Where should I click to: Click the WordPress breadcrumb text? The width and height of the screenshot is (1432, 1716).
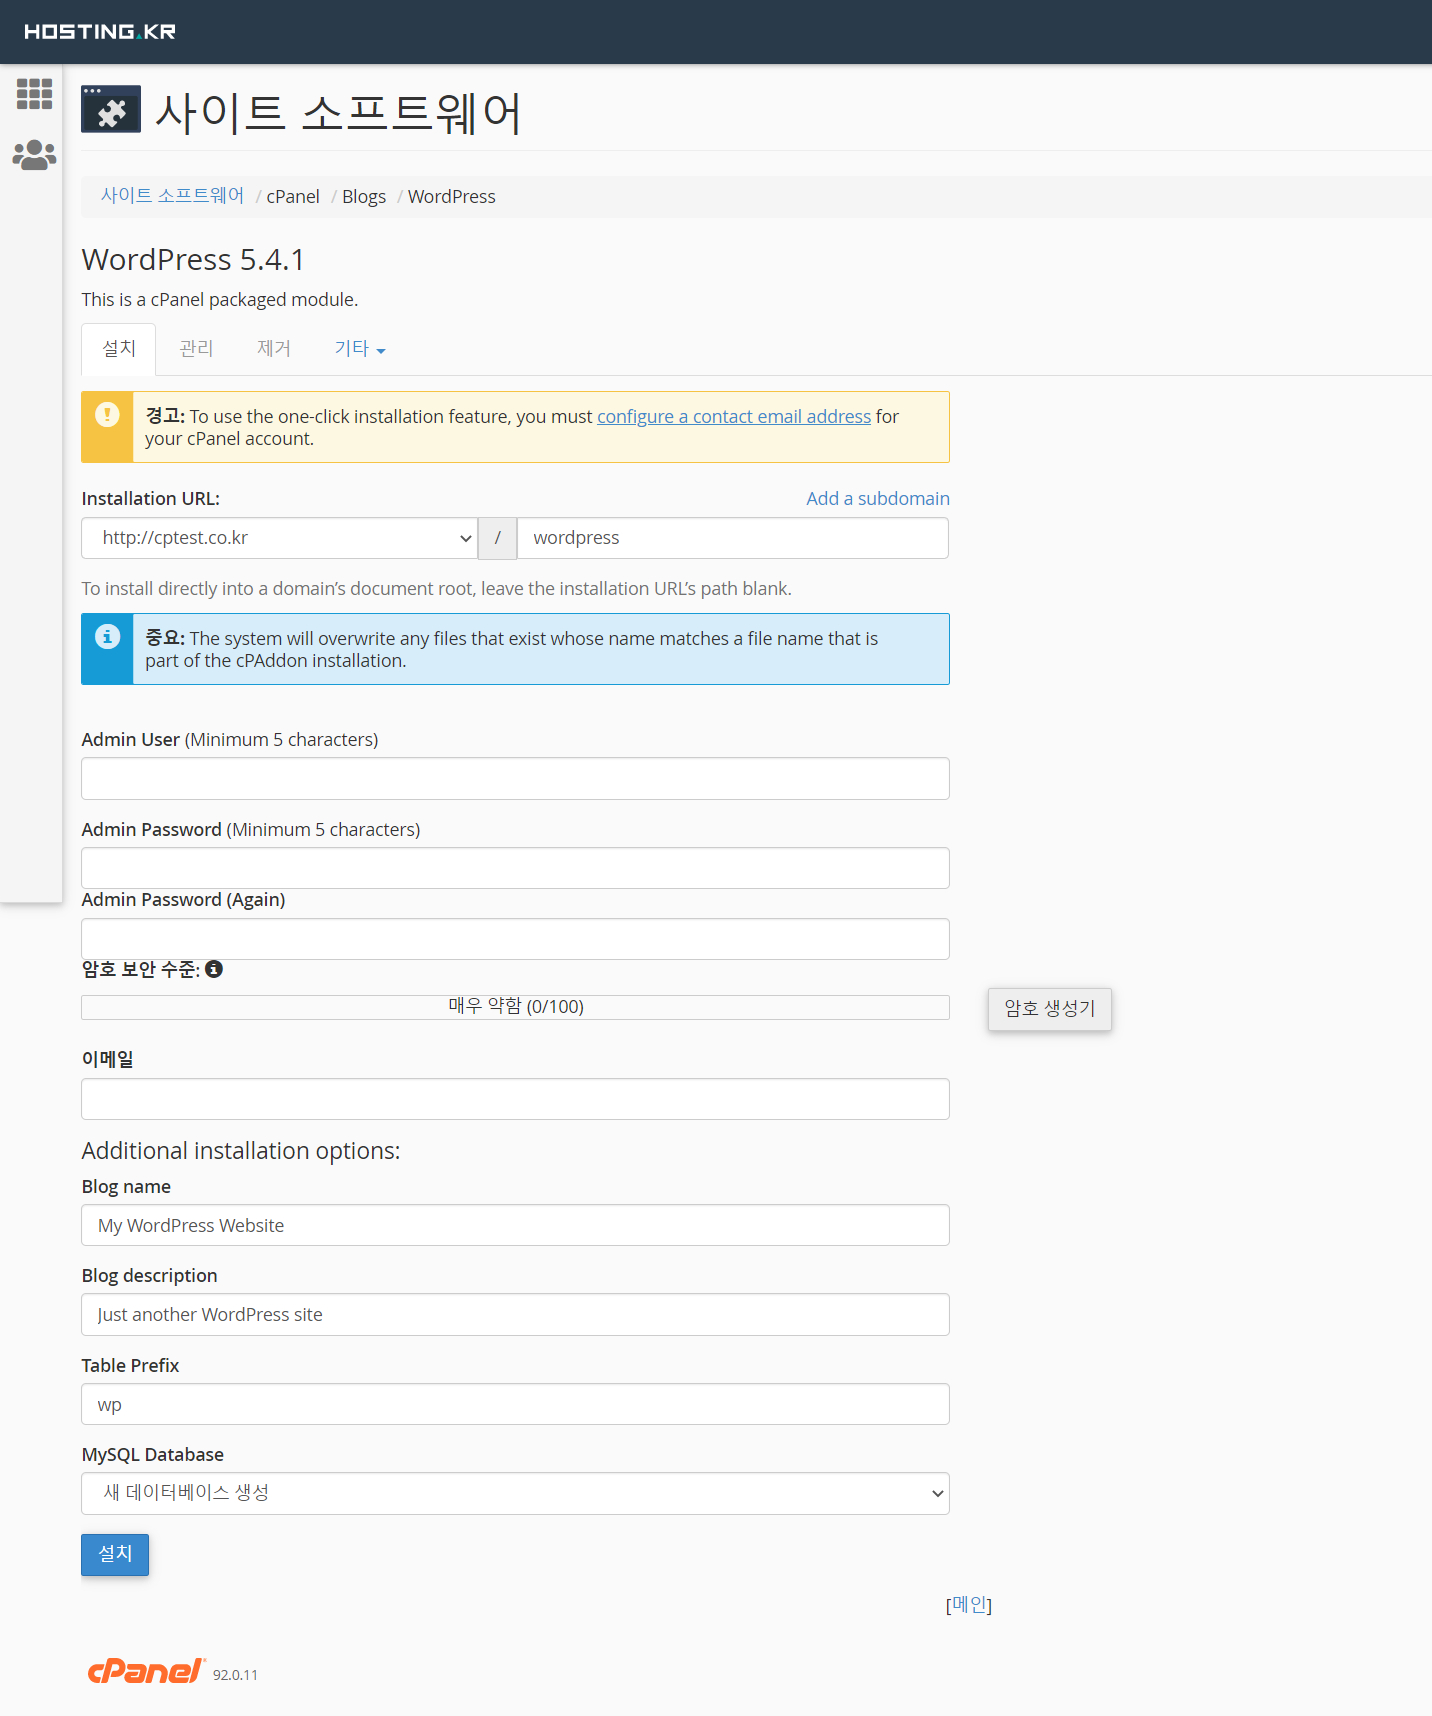click(x=452, y=197)
